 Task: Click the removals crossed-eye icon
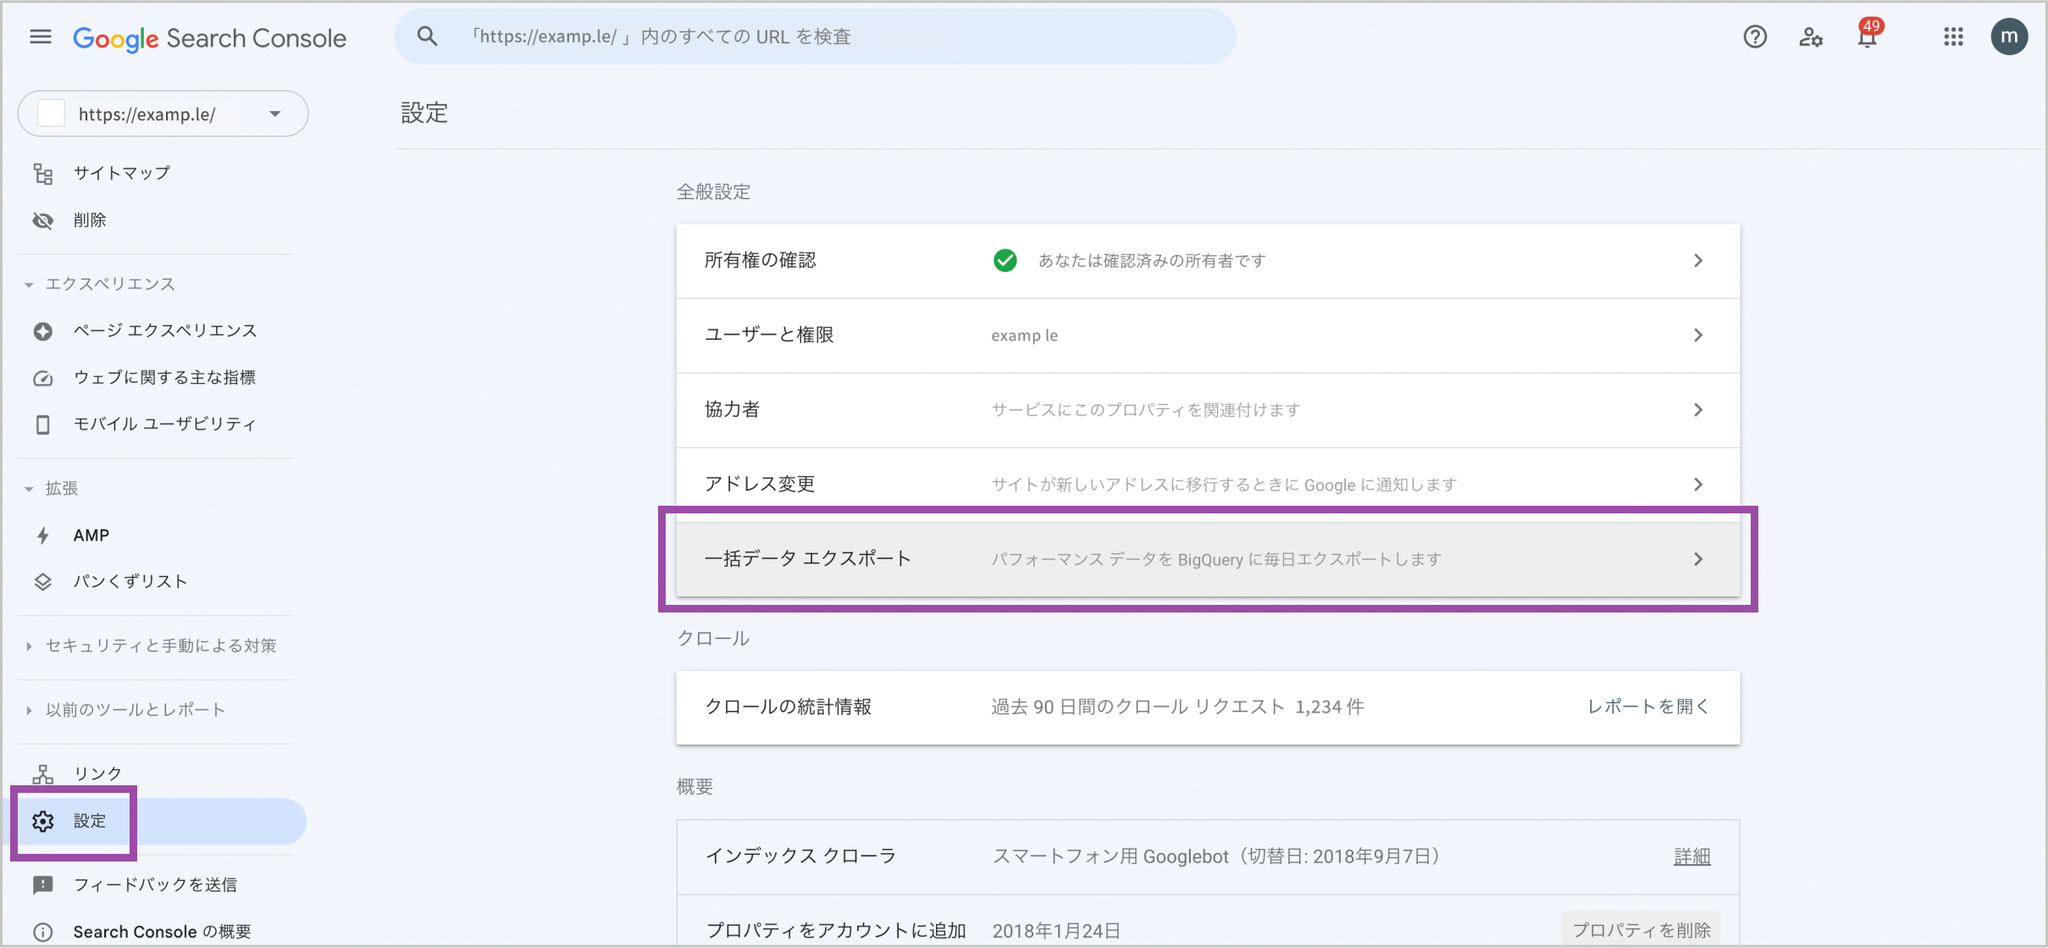coord(43,221)
